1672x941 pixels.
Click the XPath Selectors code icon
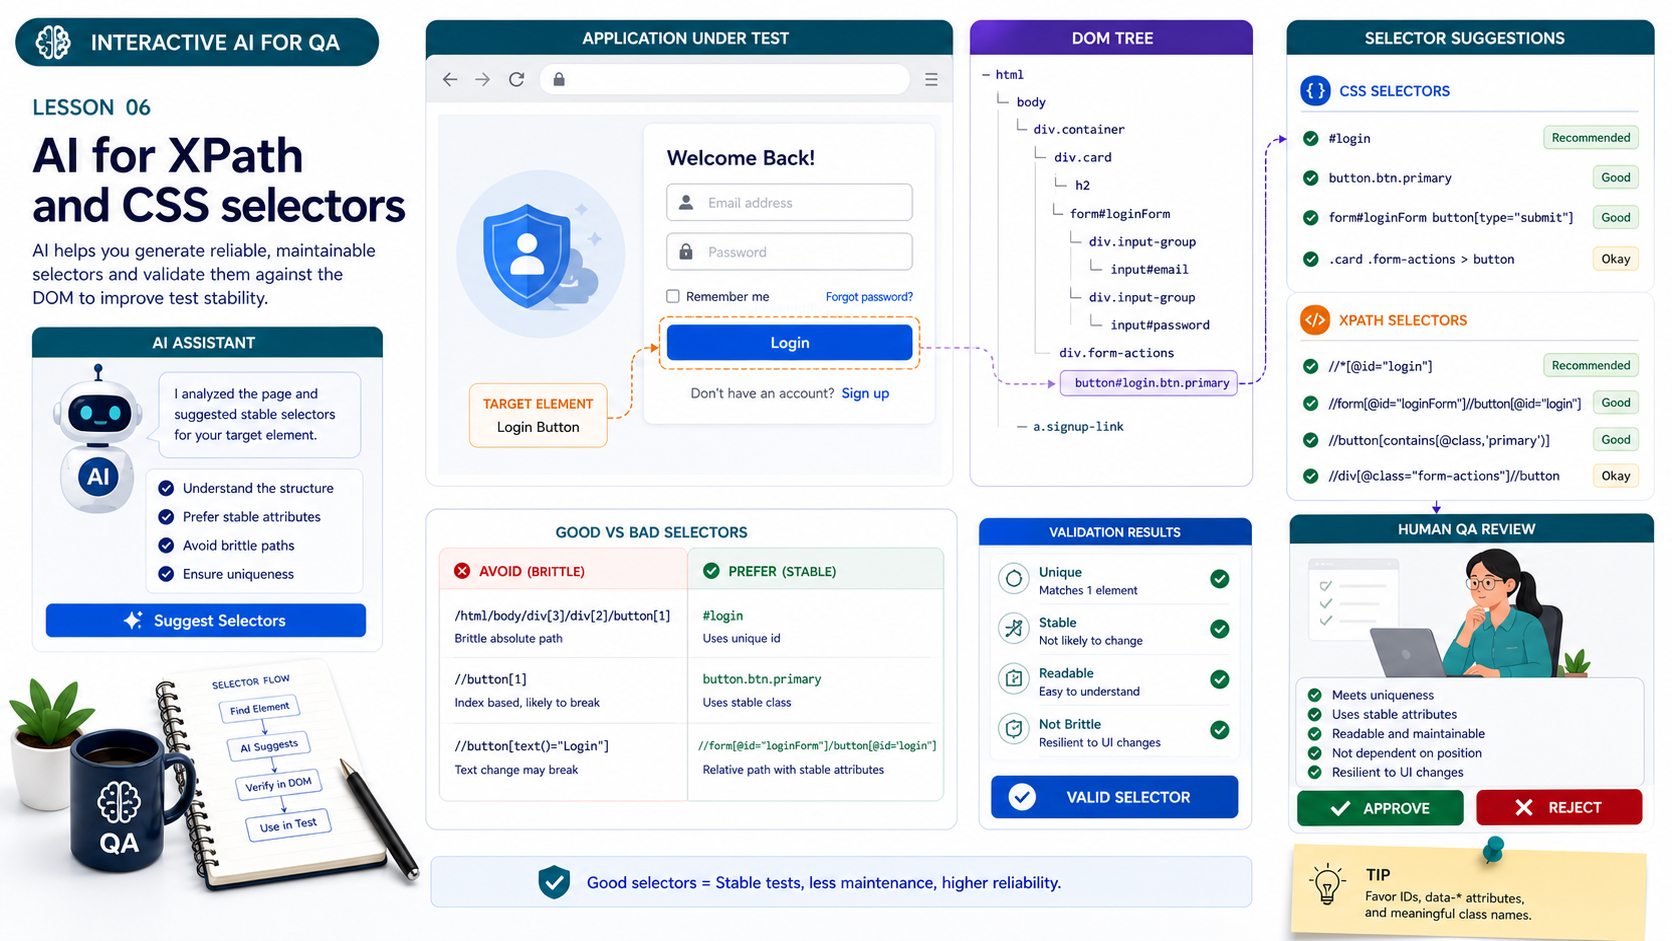pyautogui.click(x=1315, y=320)
